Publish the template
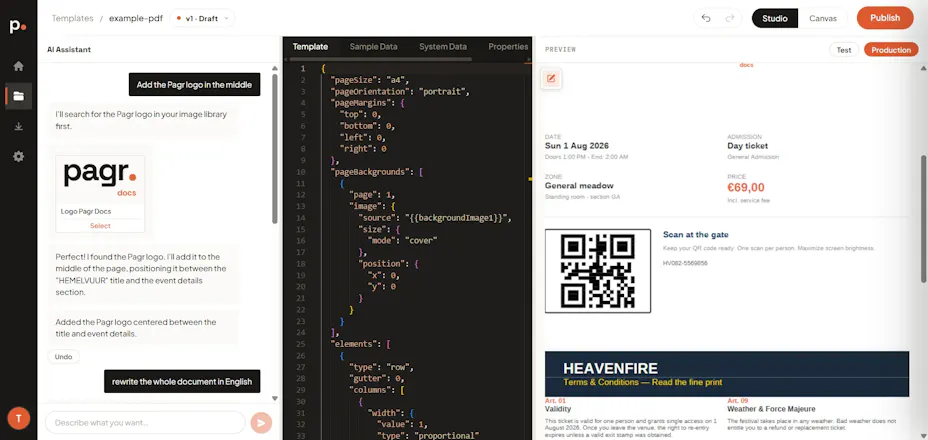Image resolution: width=928 pixels, height=440 pixels. click(885, 18)
